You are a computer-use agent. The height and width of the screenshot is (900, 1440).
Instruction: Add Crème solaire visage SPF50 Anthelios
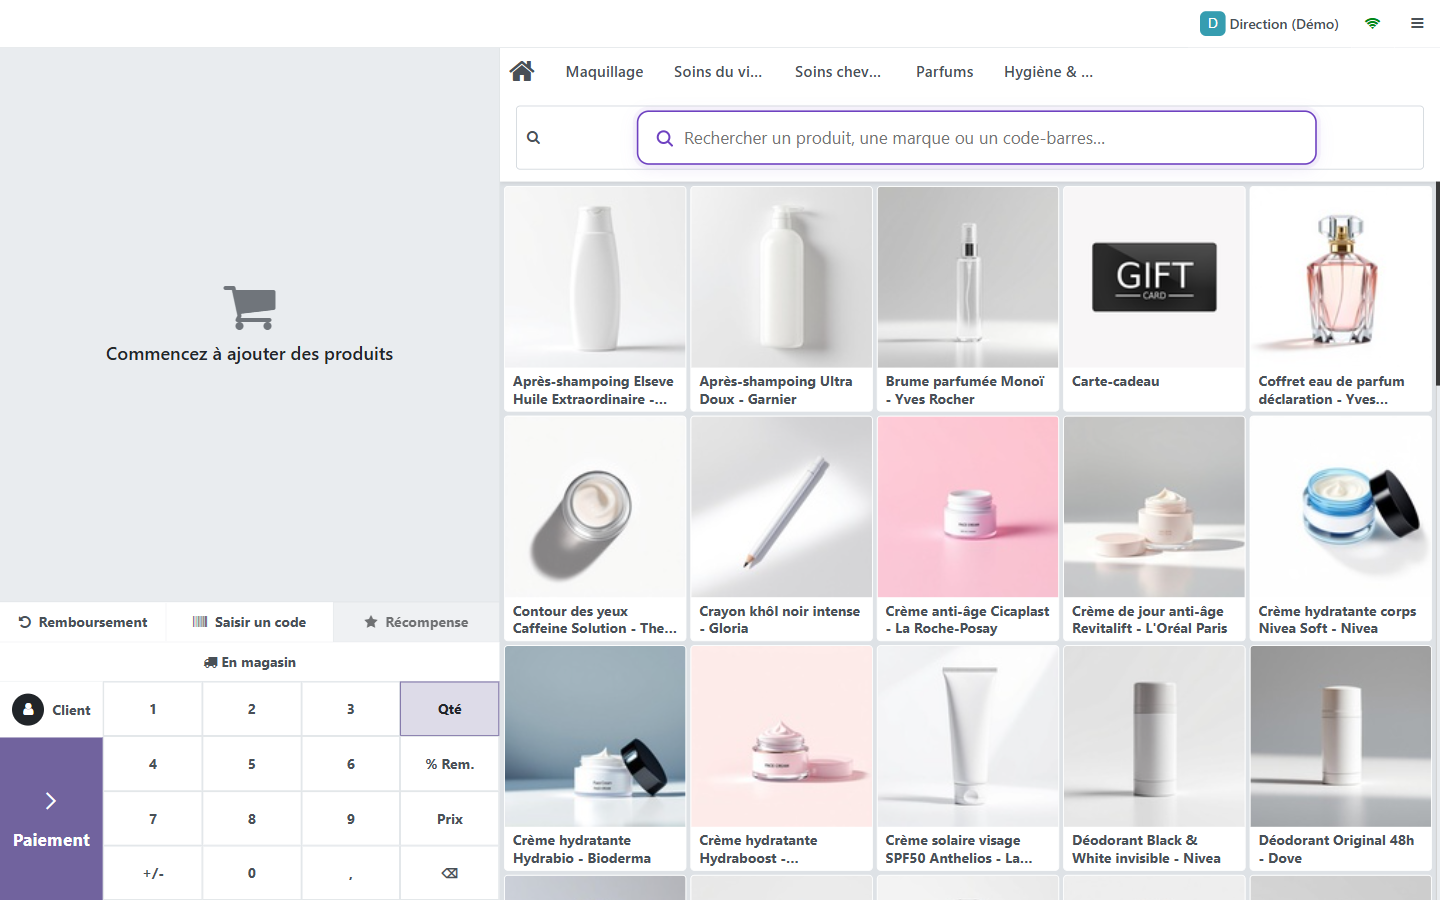point(968,758)
